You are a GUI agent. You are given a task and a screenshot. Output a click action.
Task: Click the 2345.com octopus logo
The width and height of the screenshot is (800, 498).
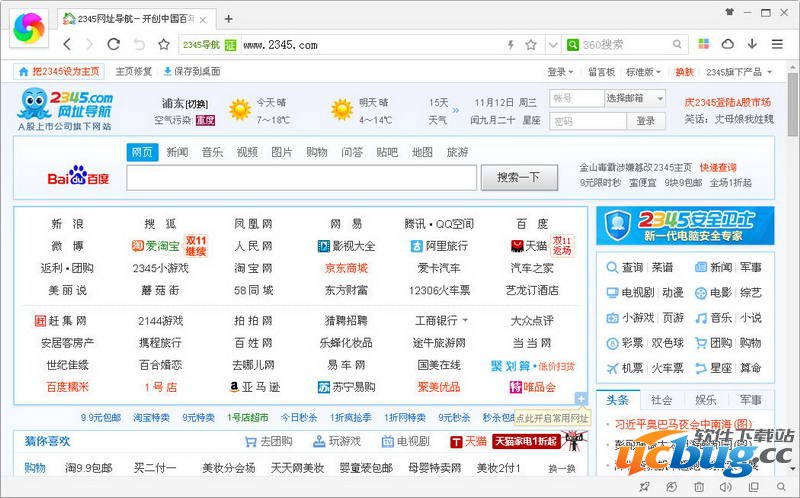click(x=65, y=109)
